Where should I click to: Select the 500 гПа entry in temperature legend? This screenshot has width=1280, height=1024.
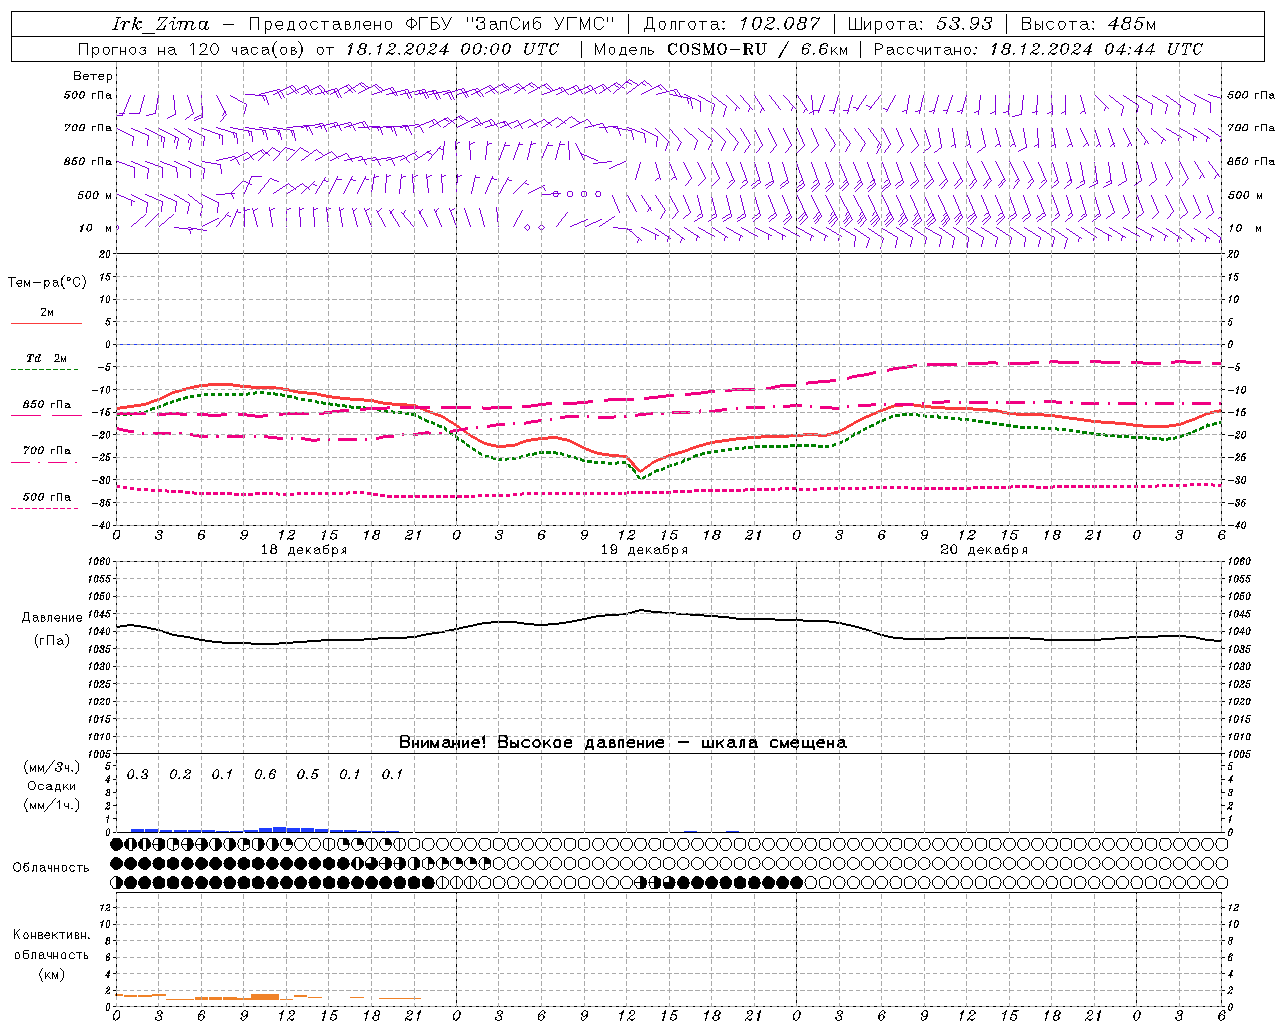pyautogui.click(x=47, y=497)
